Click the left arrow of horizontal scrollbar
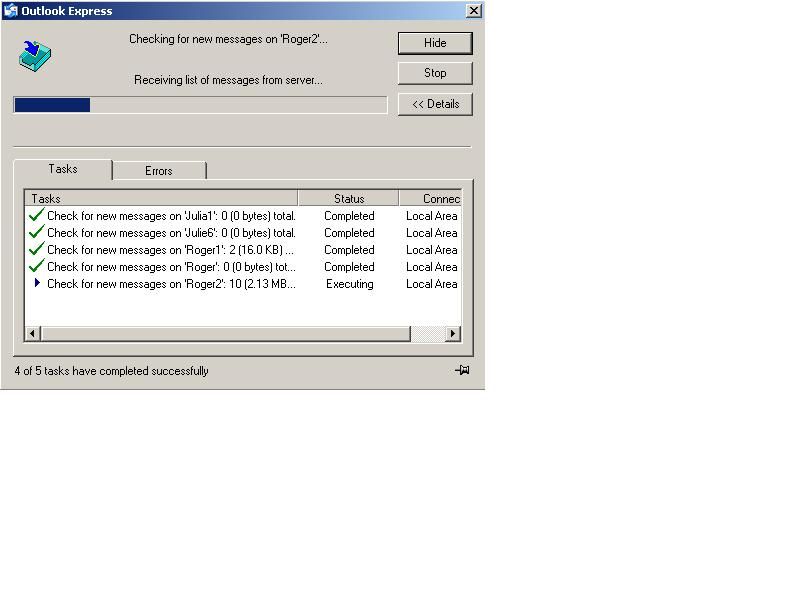Image resolution: width=800 pixels, height=600 pixels. point(33,334)
